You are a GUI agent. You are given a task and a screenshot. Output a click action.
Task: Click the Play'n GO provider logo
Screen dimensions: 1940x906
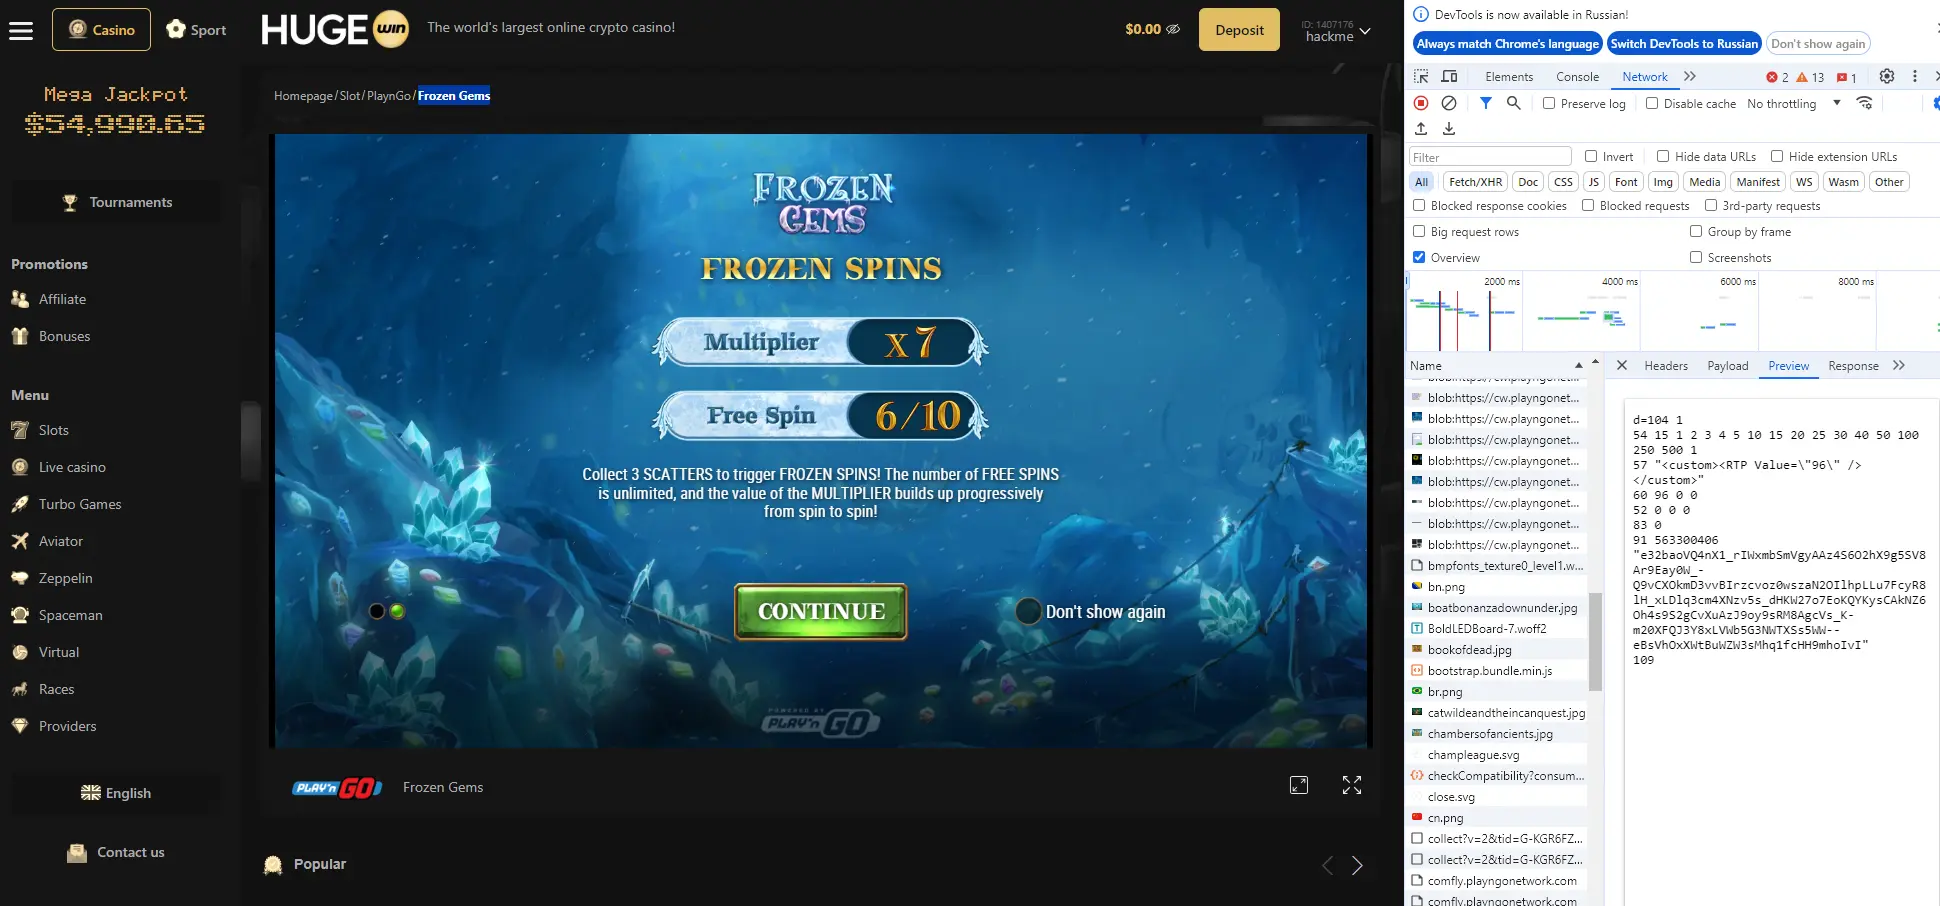(x=337, y=788)
